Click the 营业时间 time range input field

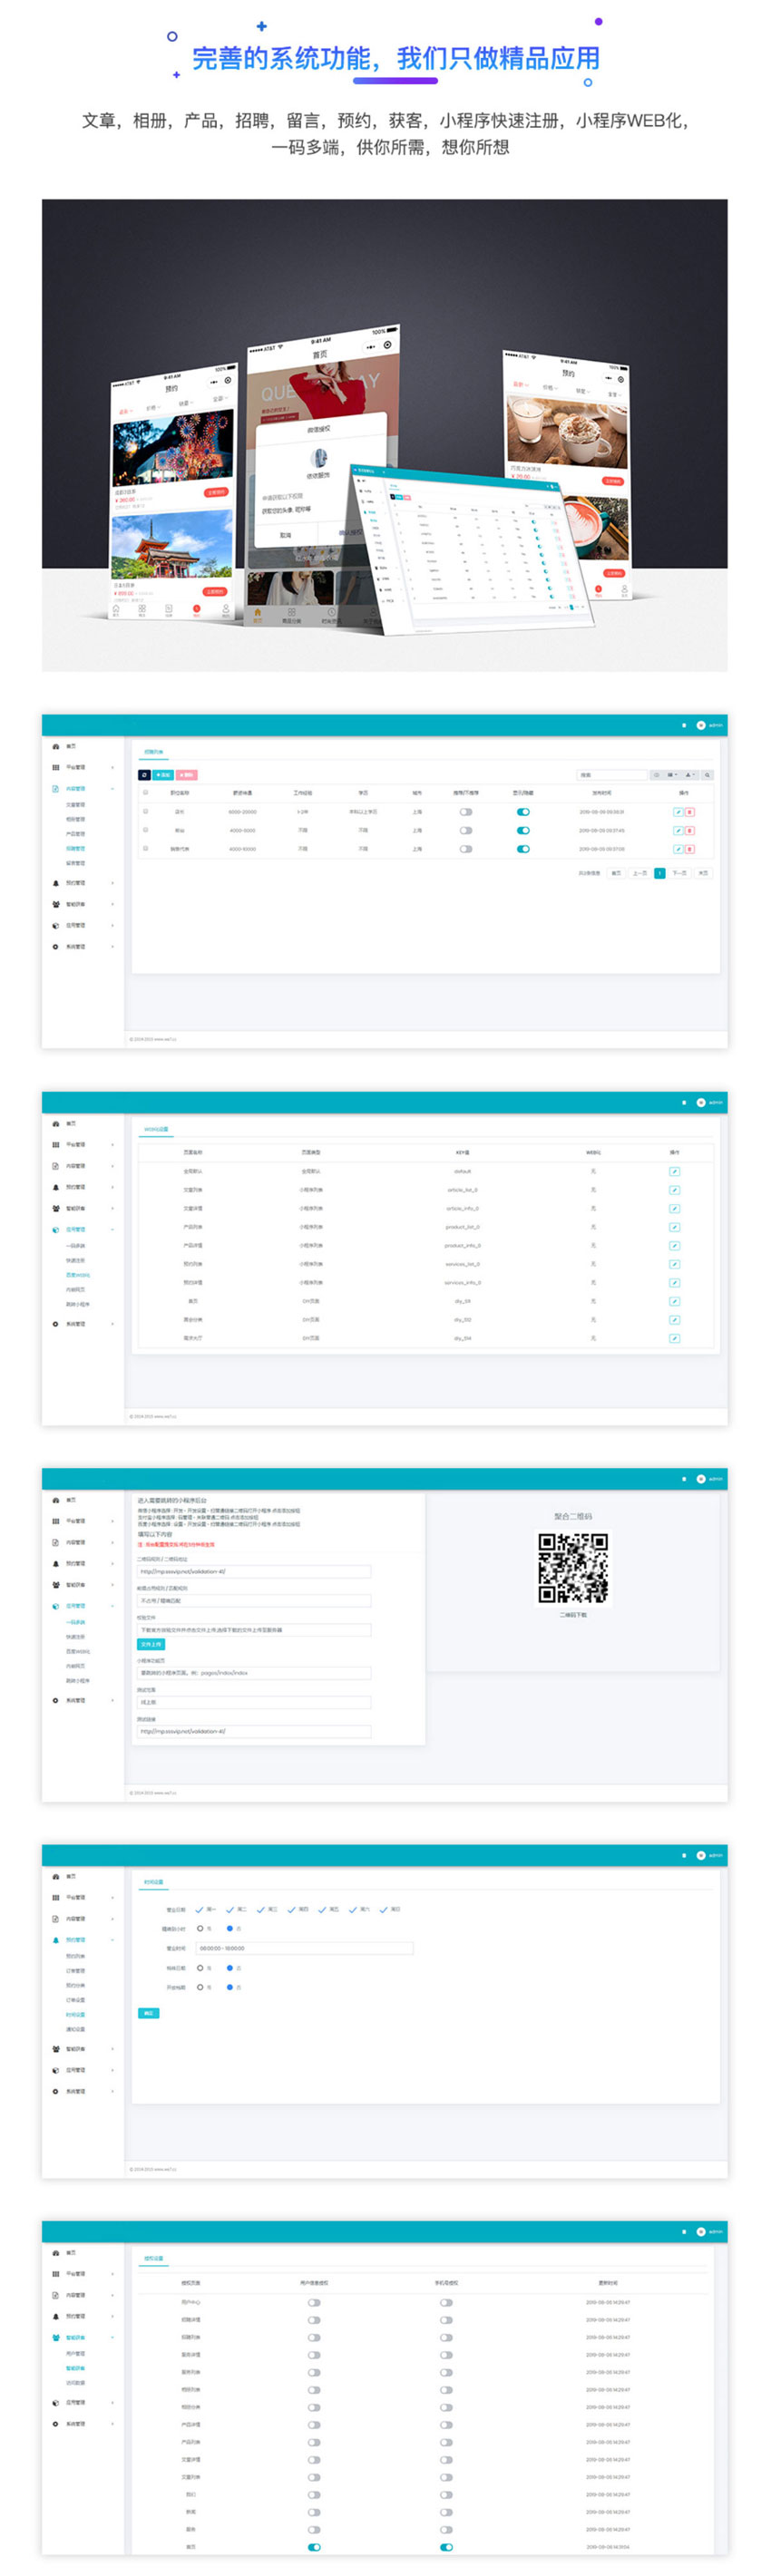pyautogui.click(x=303, y=1948)
